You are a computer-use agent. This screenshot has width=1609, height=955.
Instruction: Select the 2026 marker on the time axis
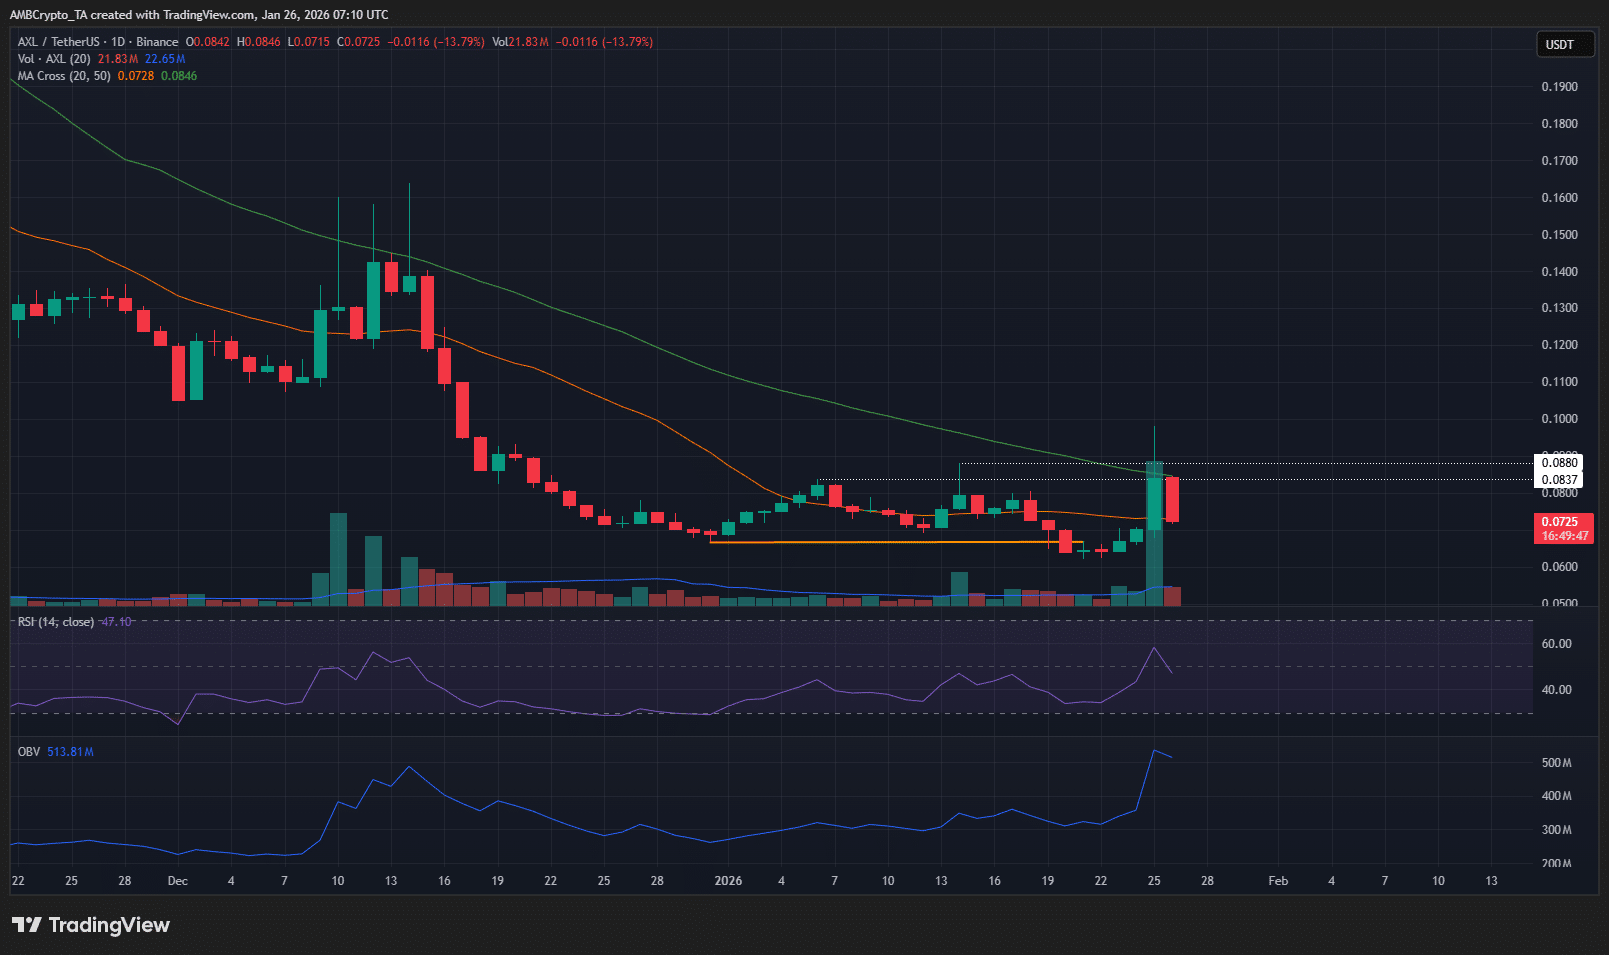point(727,881)
